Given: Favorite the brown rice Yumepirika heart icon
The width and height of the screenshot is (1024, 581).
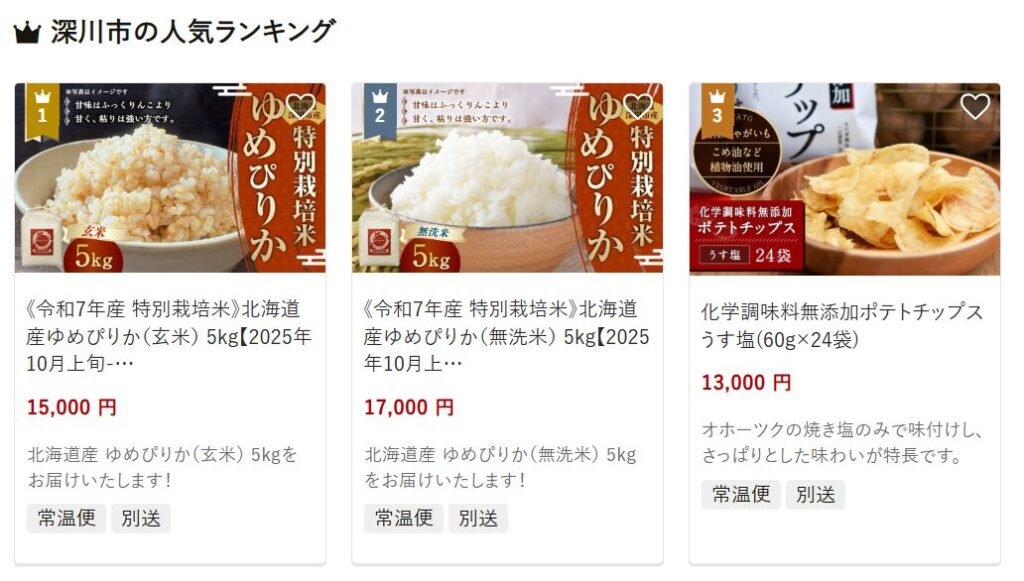Looking at the screenshot, I should tap(300, 106).
